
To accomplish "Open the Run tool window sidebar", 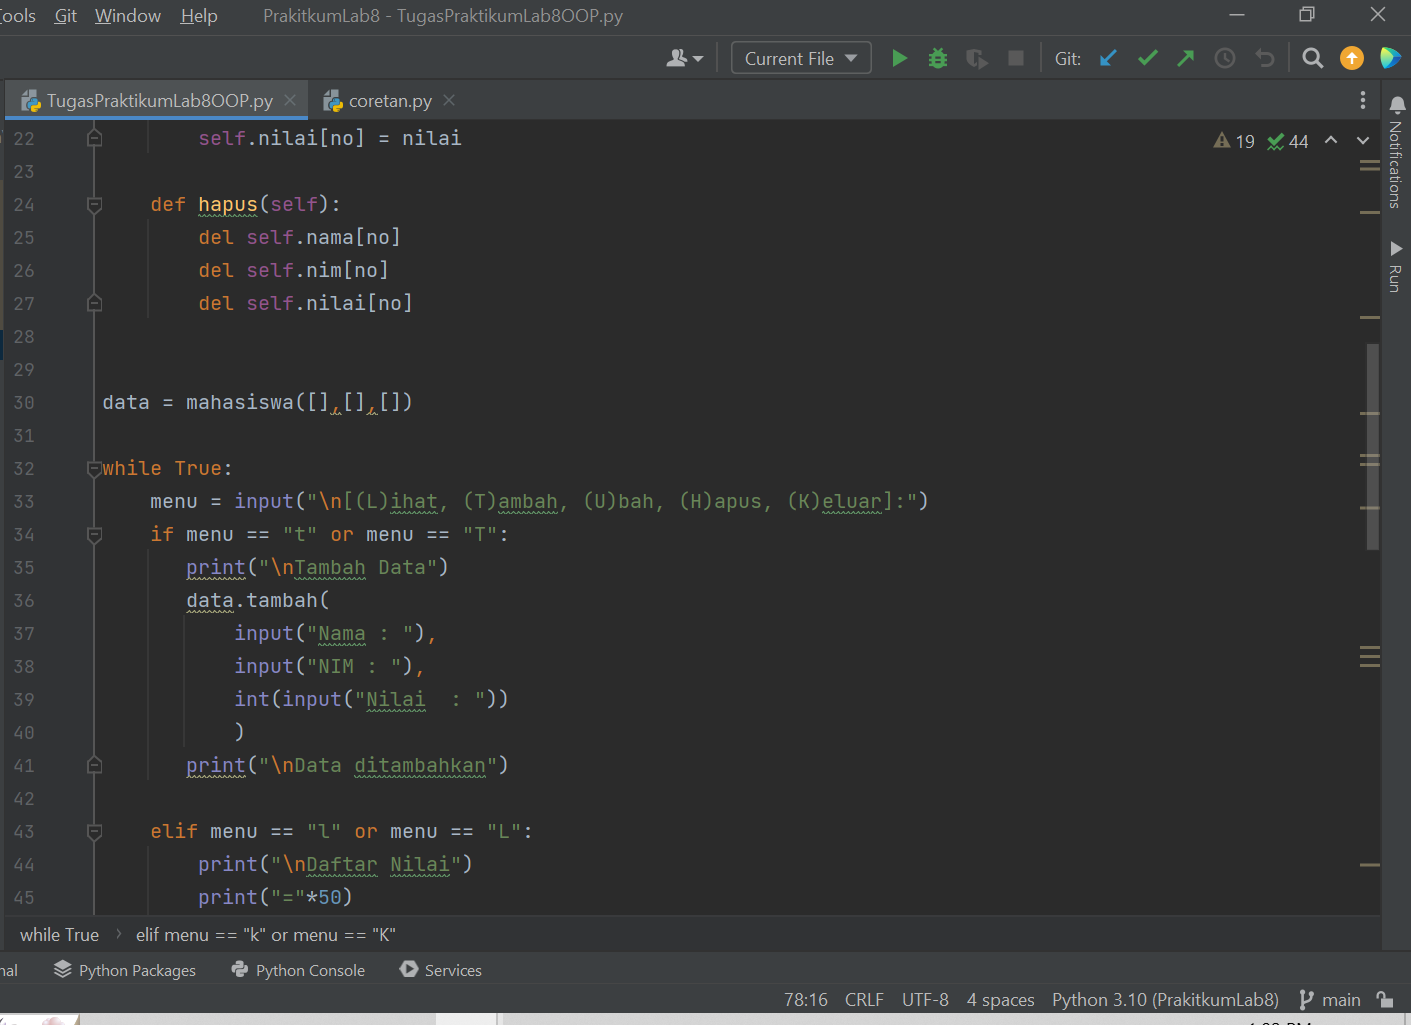I will pos(1397,266).
